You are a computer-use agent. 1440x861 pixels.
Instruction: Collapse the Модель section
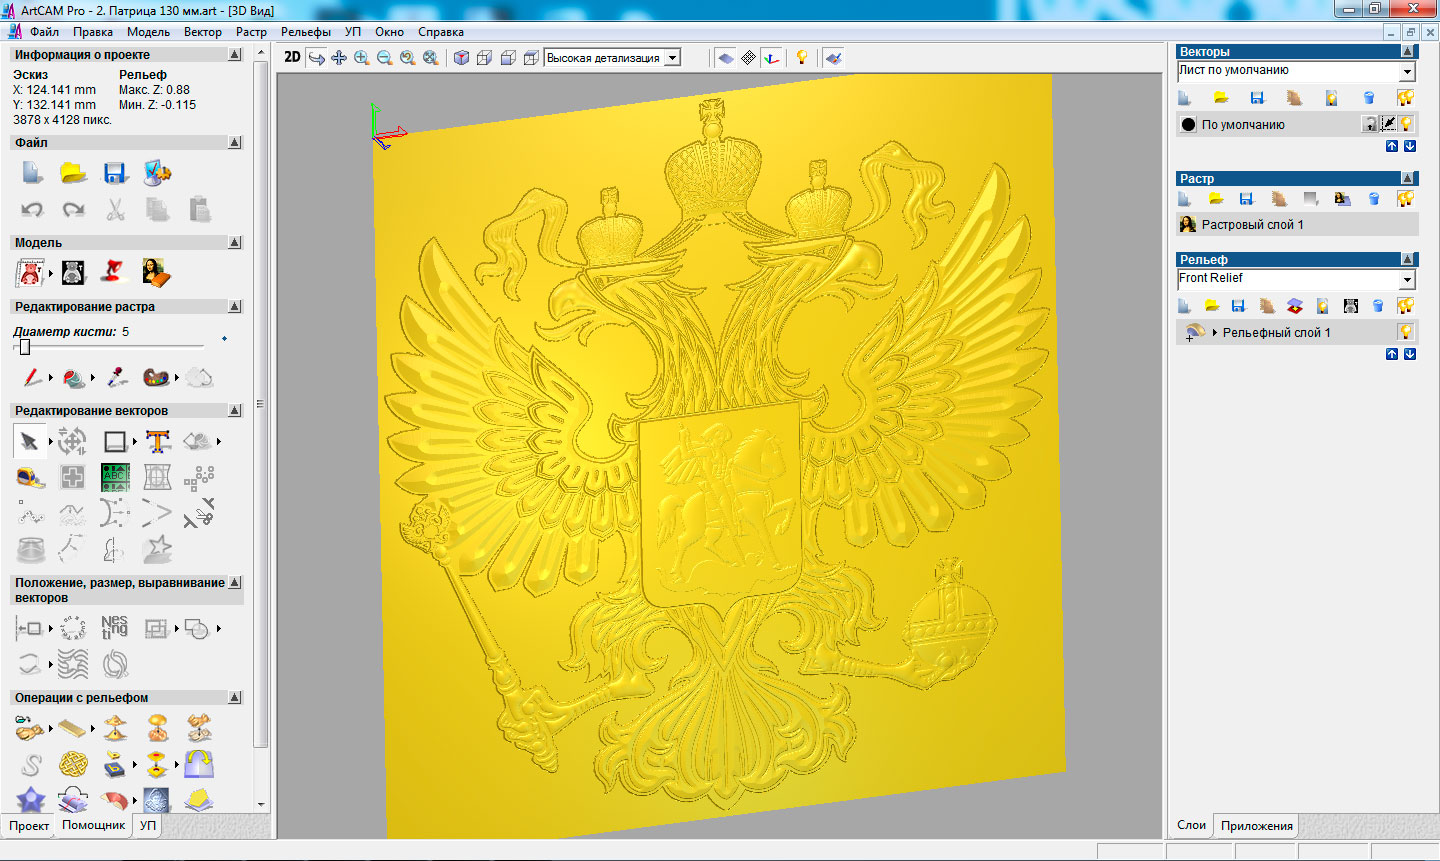click(235, 243)
